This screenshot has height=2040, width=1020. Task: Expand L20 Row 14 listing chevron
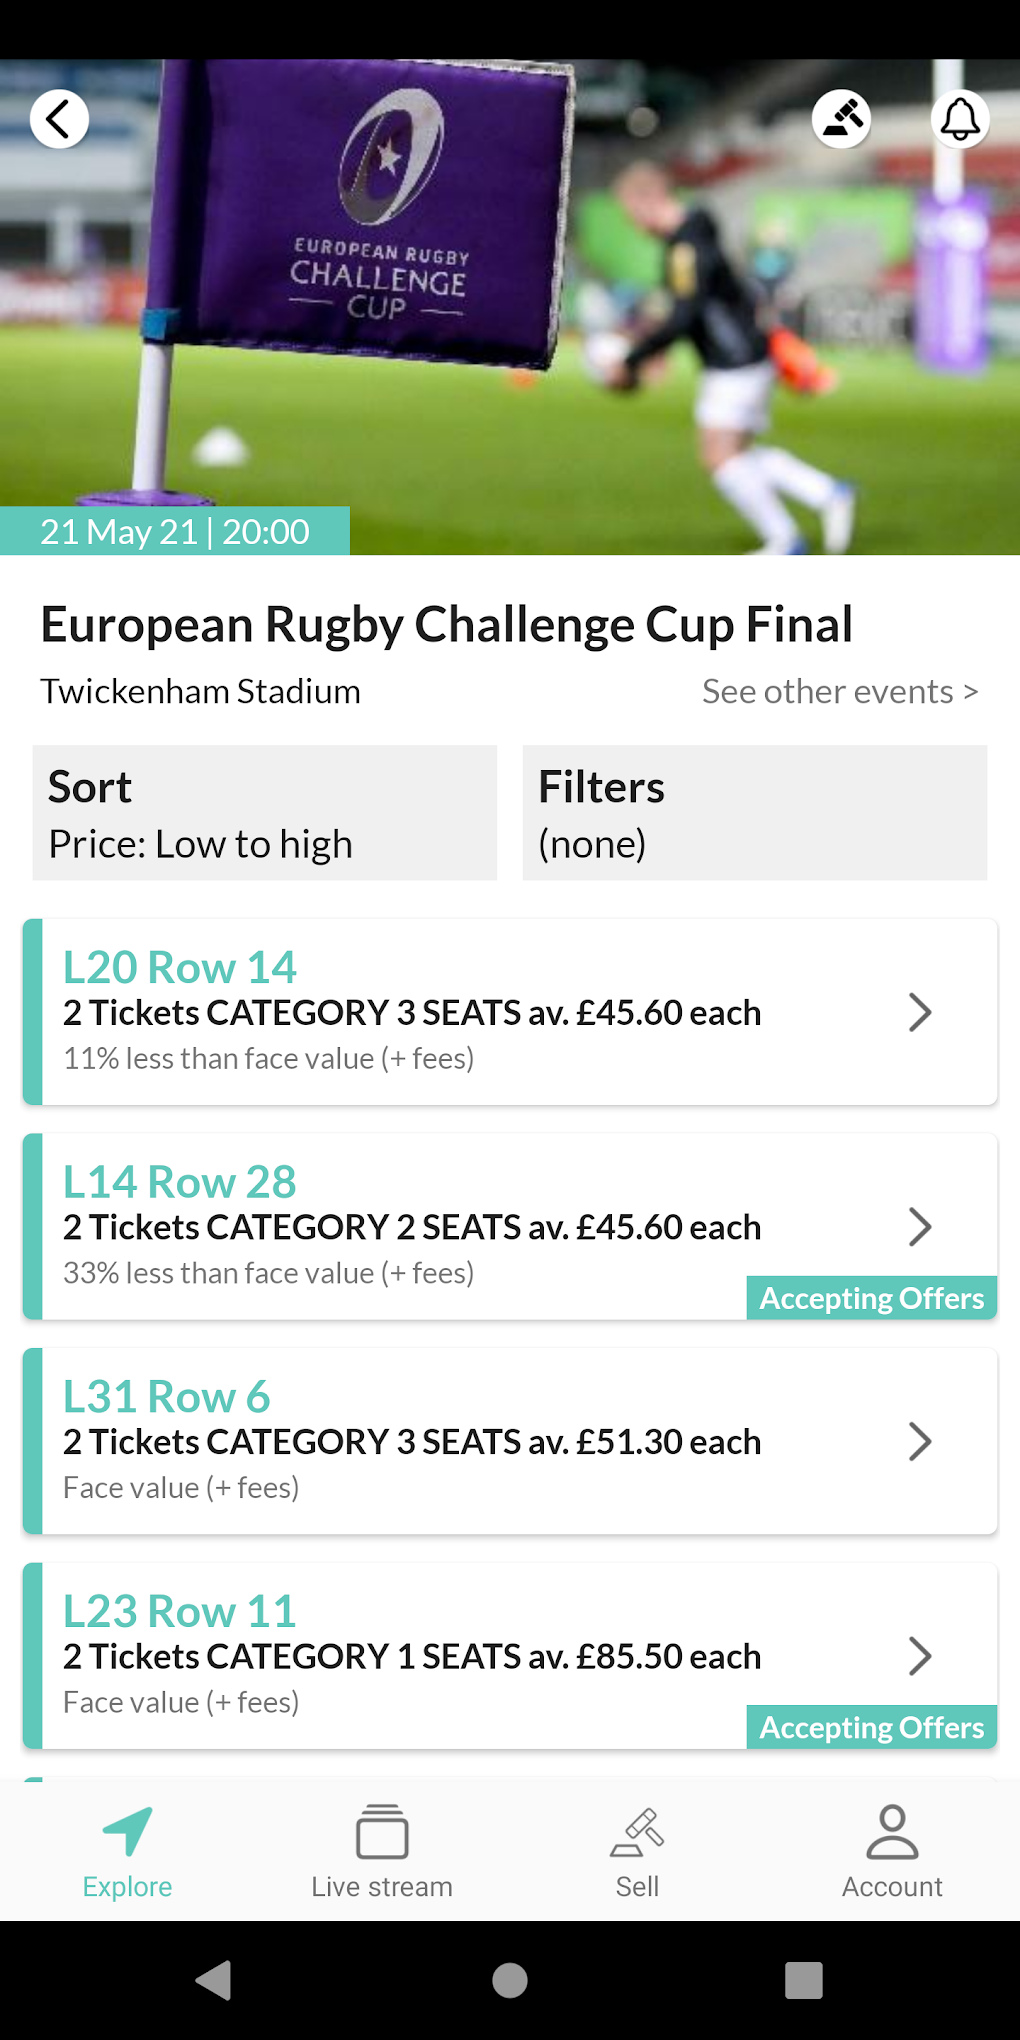pos(920,1012)
